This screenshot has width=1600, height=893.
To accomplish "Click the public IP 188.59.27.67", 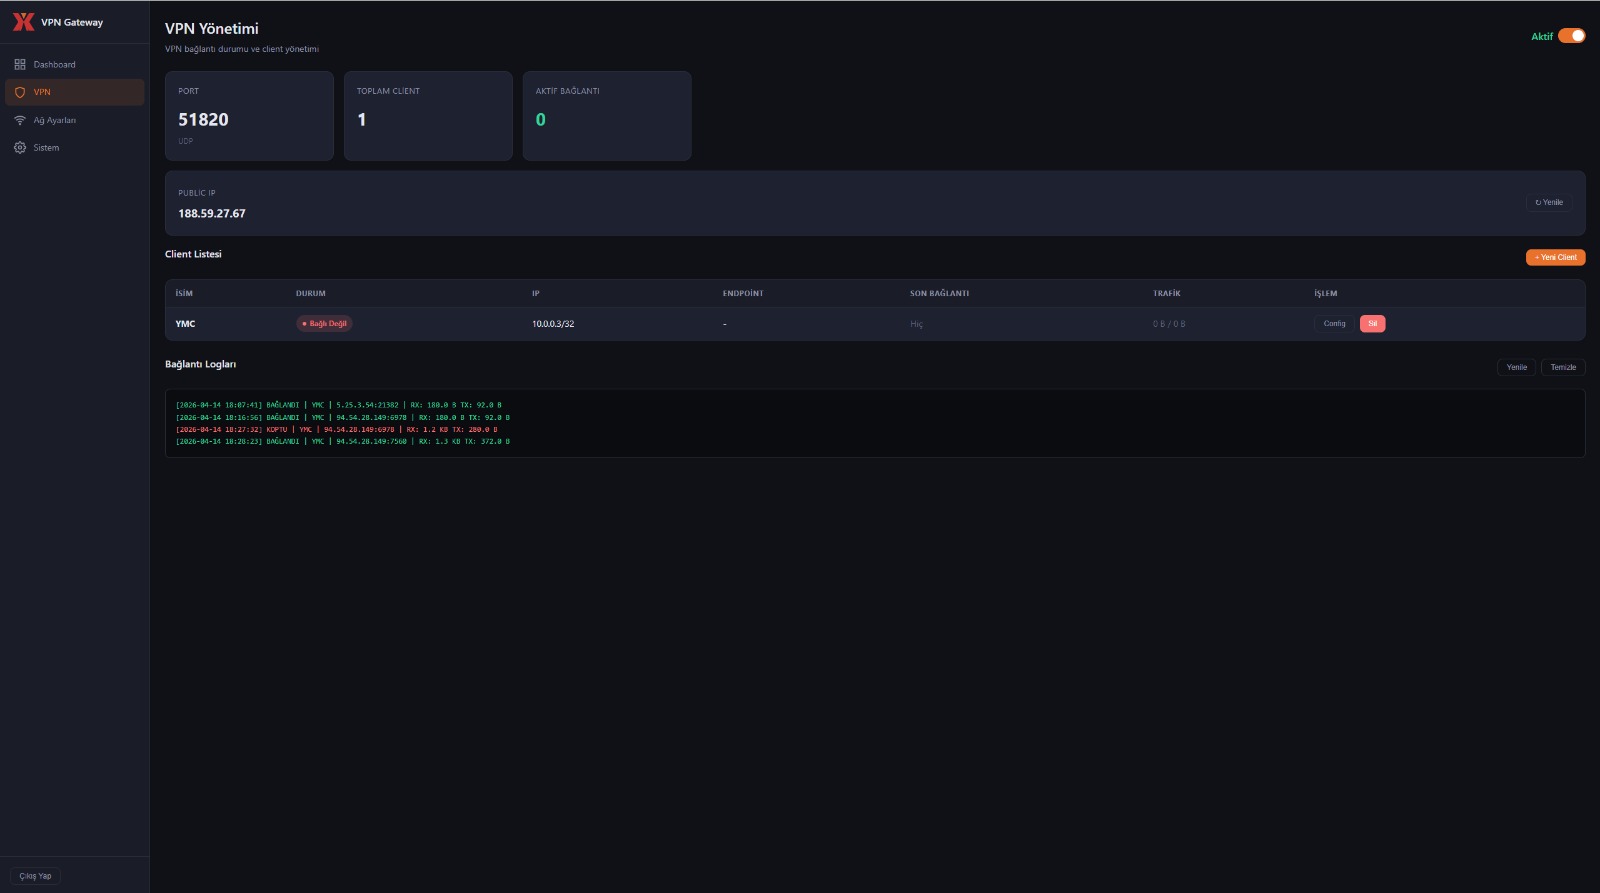I will click(x=212, y=213).
